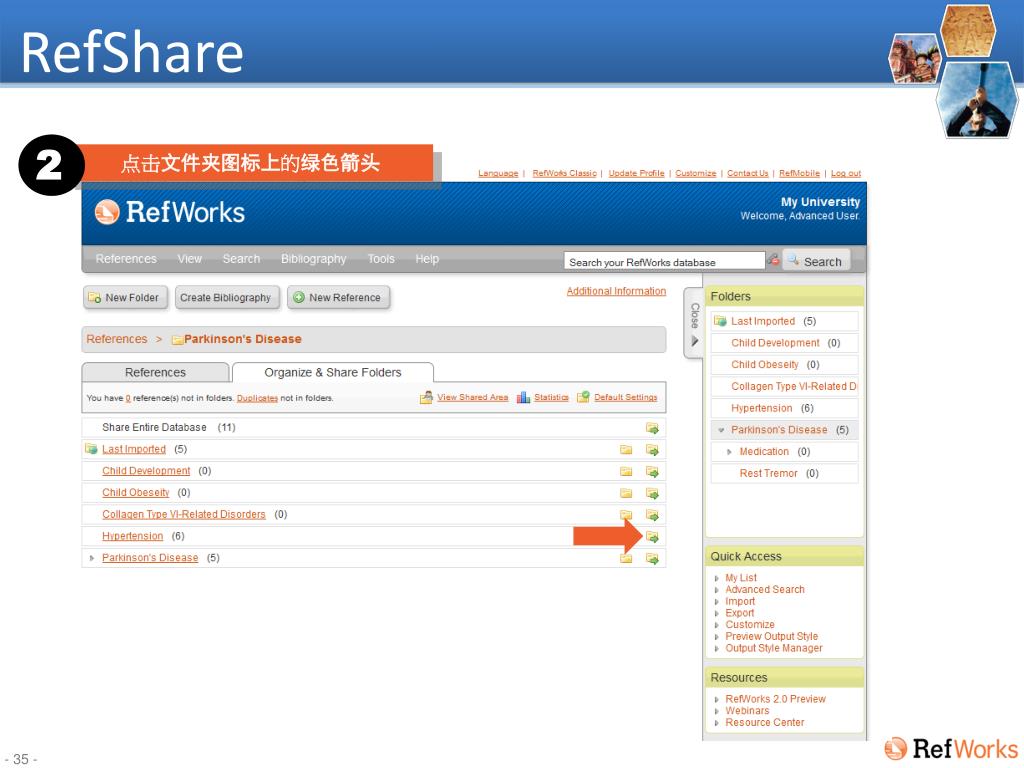This screenshot has width=1024, height=768.
Task: Click share folder icon in Last Imported row
Action: click(652, 450)
